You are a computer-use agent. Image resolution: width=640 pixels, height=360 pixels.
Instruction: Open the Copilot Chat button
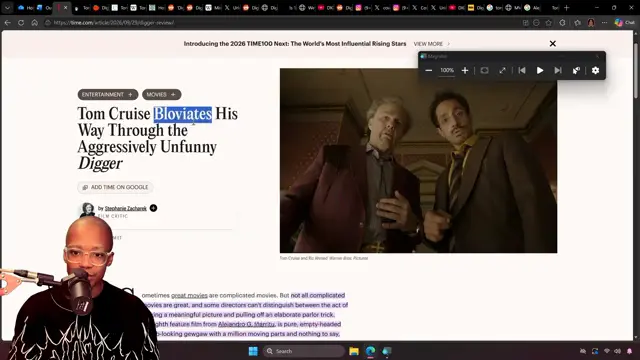(x=625, y=23)
